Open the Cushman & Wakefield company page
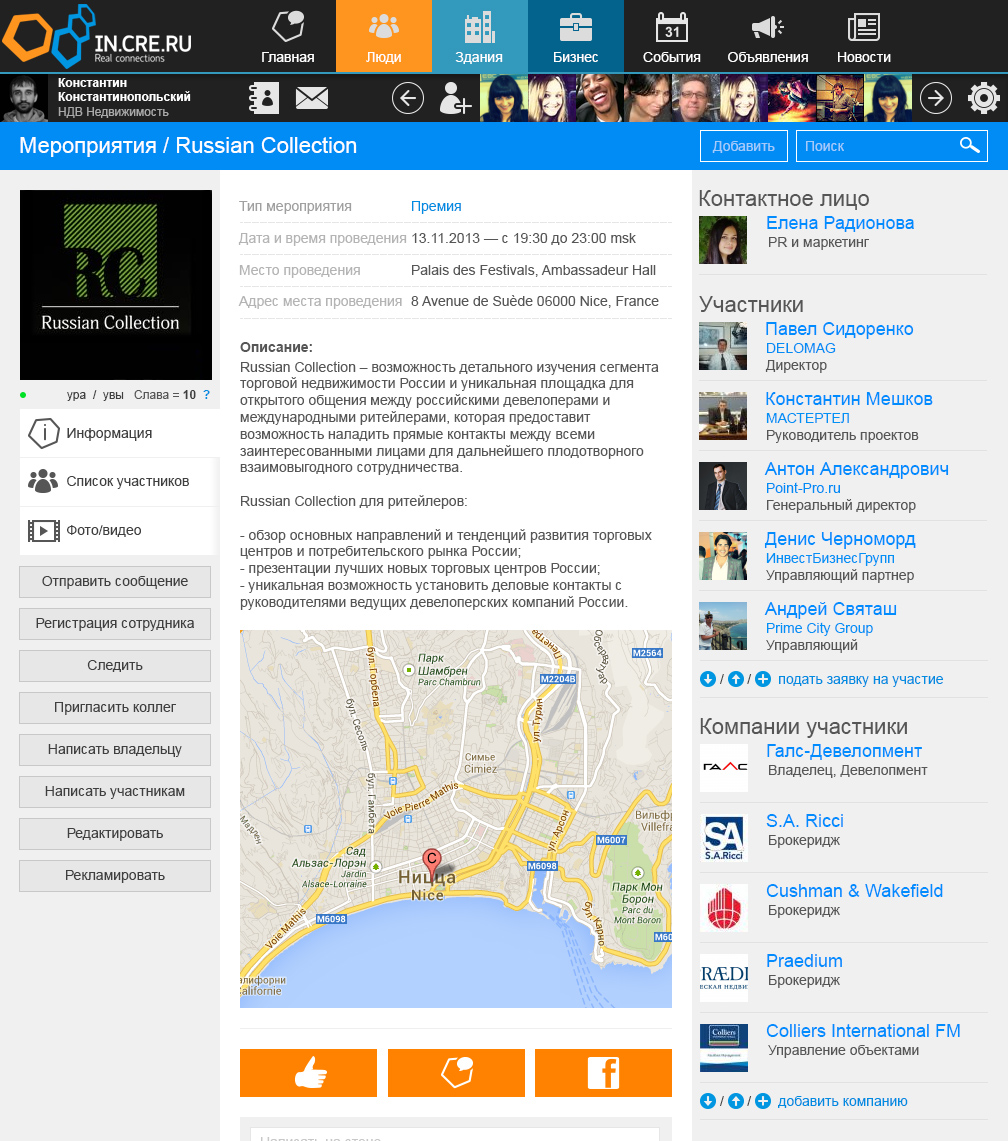Screen dimensions: 1008x1141 coord(854,891)
